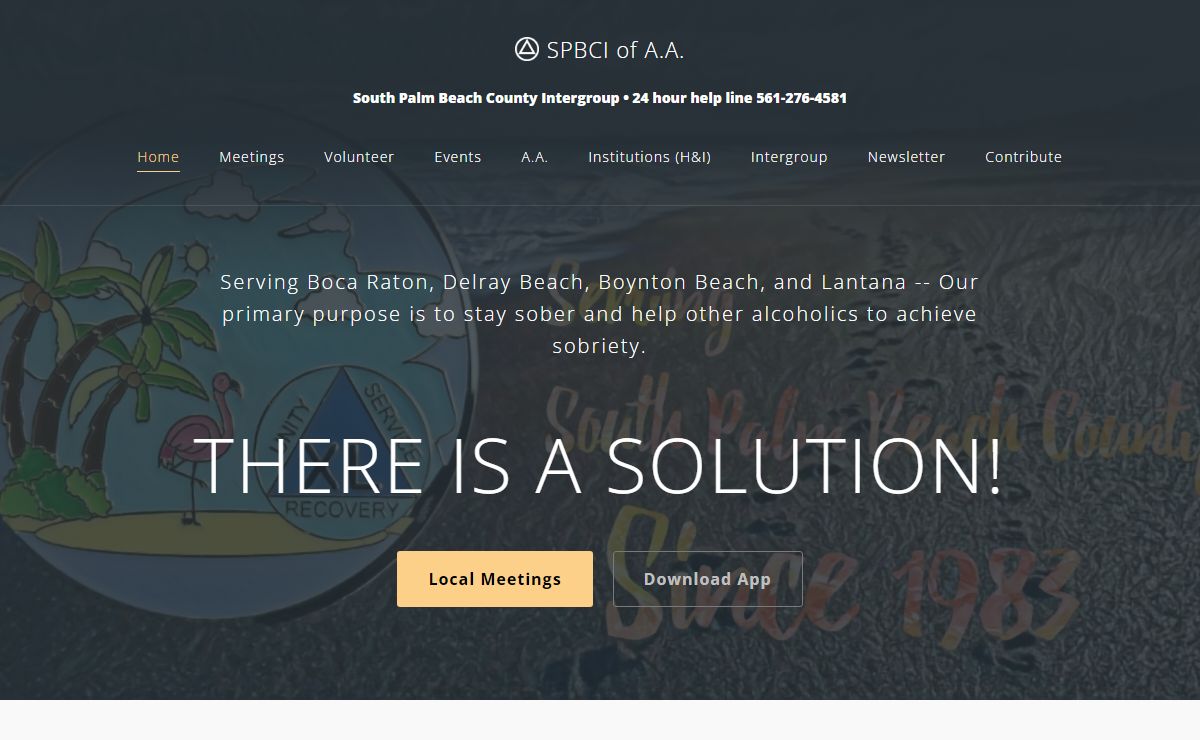Click the AA triangle-in-circle logo icon

pyautogui.click(x=526, y=49)
